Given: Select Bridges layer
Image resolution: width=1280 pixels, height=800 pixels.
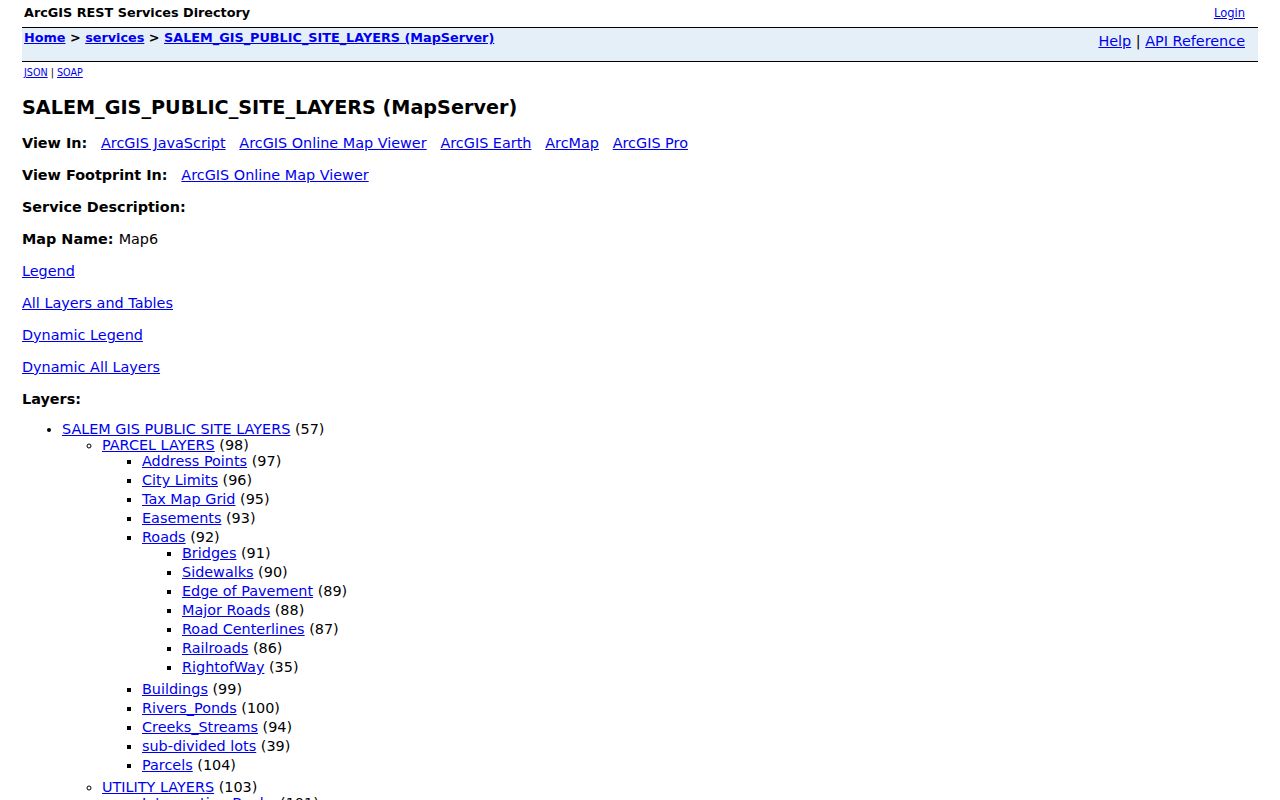Looking at the screenshot, I should [209, 553].
